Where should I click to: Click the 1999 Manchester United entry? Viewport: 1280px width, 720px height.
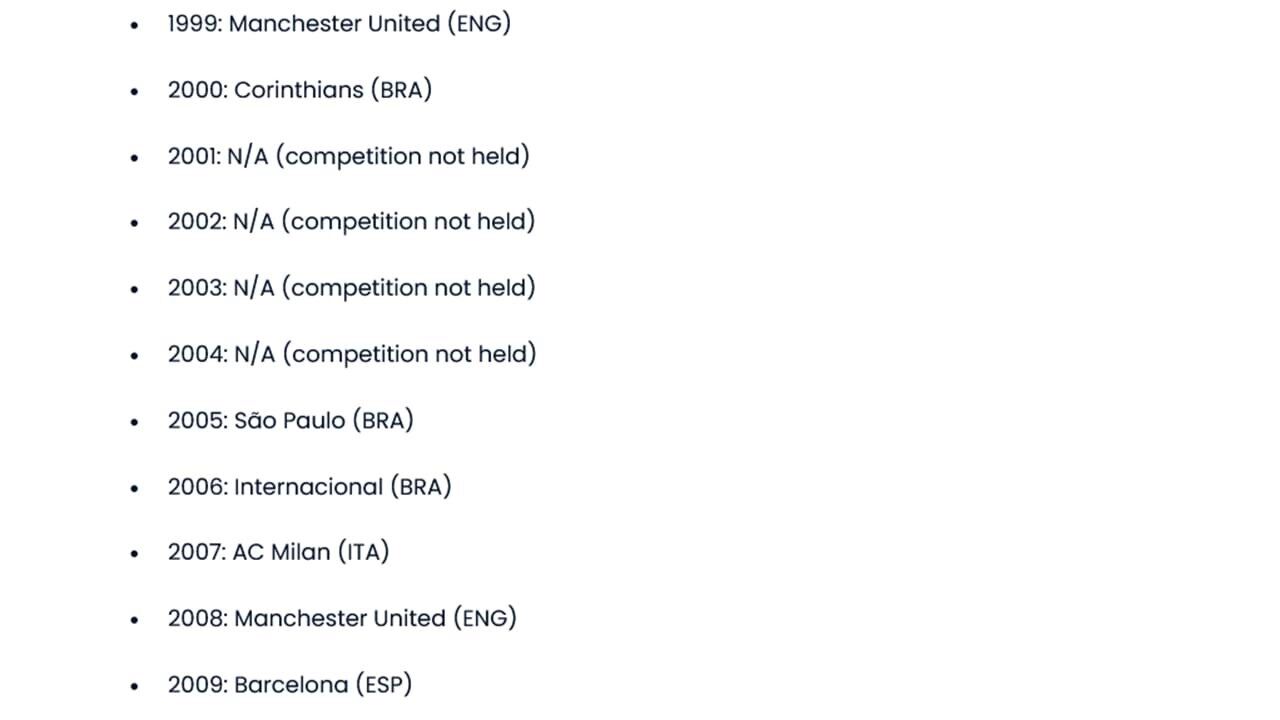[339, 24]
